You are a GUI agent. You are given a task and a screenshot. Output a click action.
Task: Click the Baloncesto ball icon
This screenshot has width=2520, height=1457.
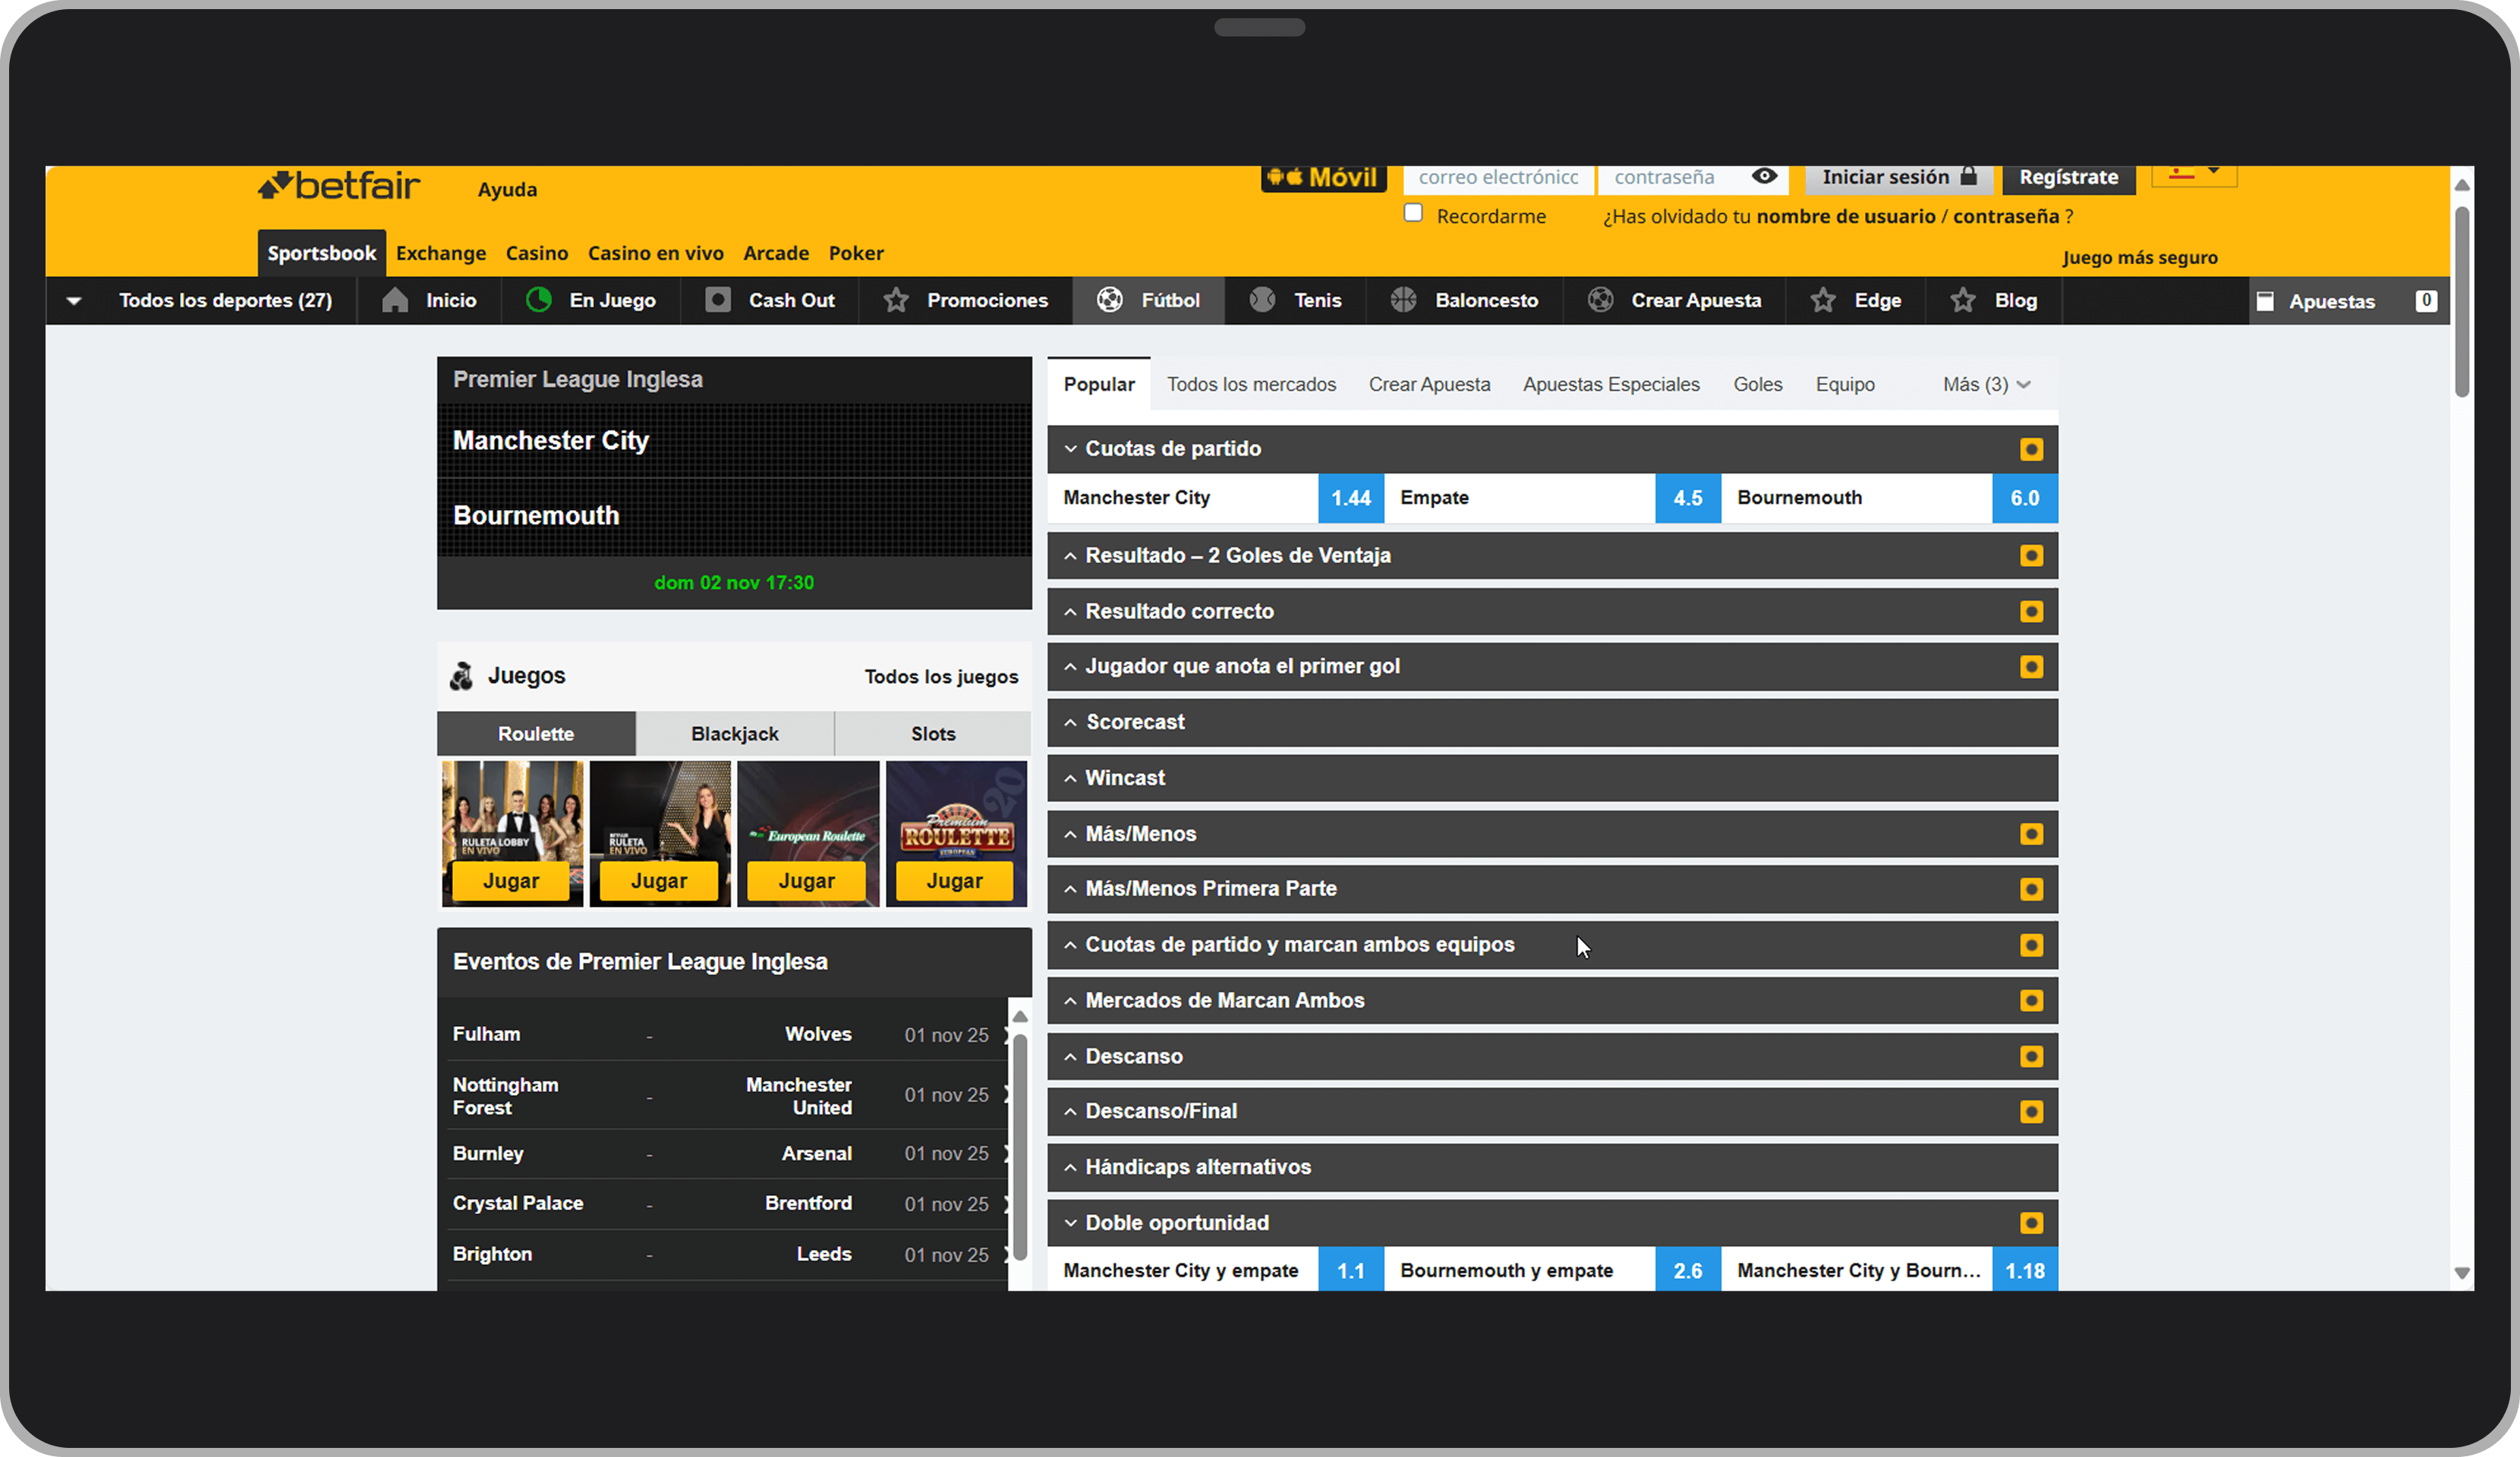(1404, 300)
